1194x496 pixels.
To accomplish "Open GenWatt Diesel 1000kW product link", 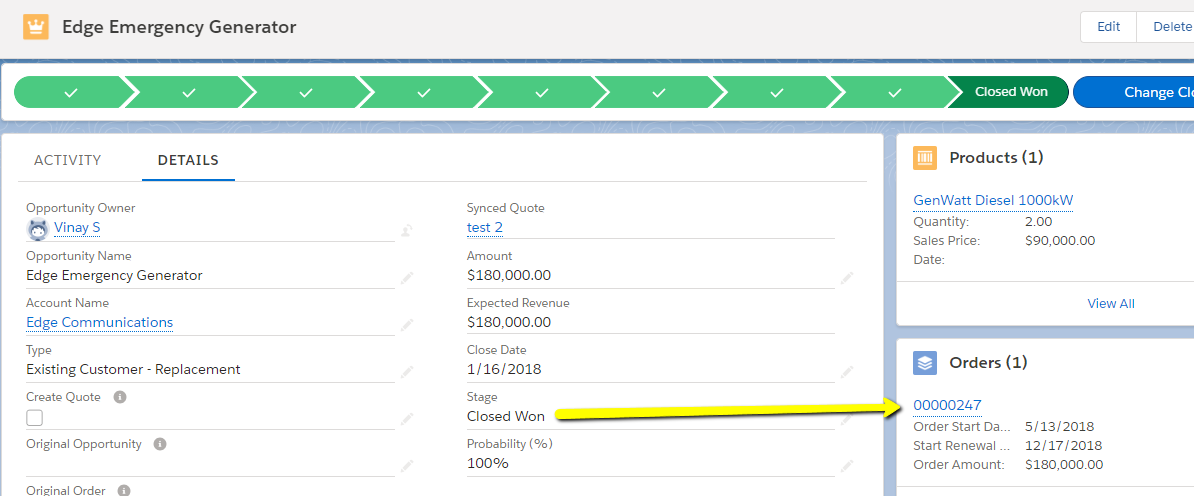I will point(993,200).
